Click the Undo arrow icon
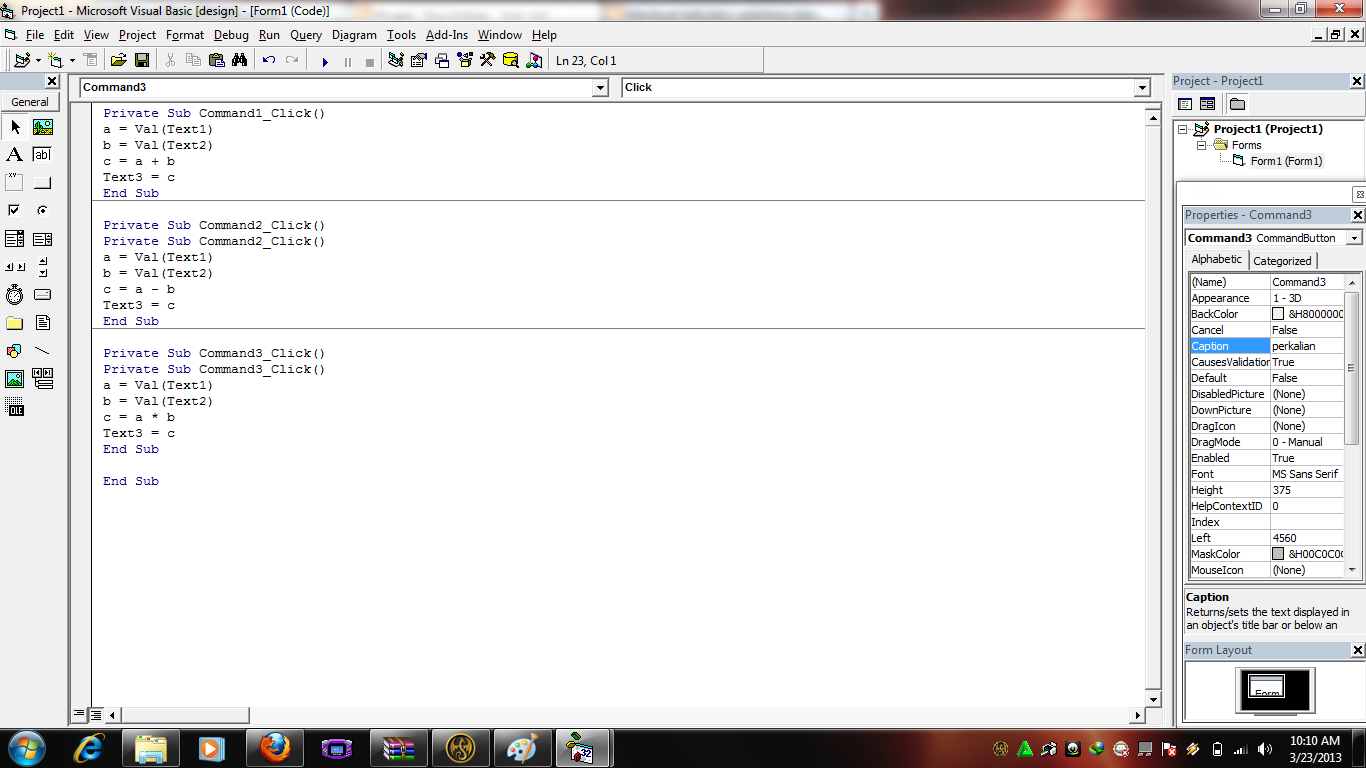1366x768 pixels. coord(269,60)
